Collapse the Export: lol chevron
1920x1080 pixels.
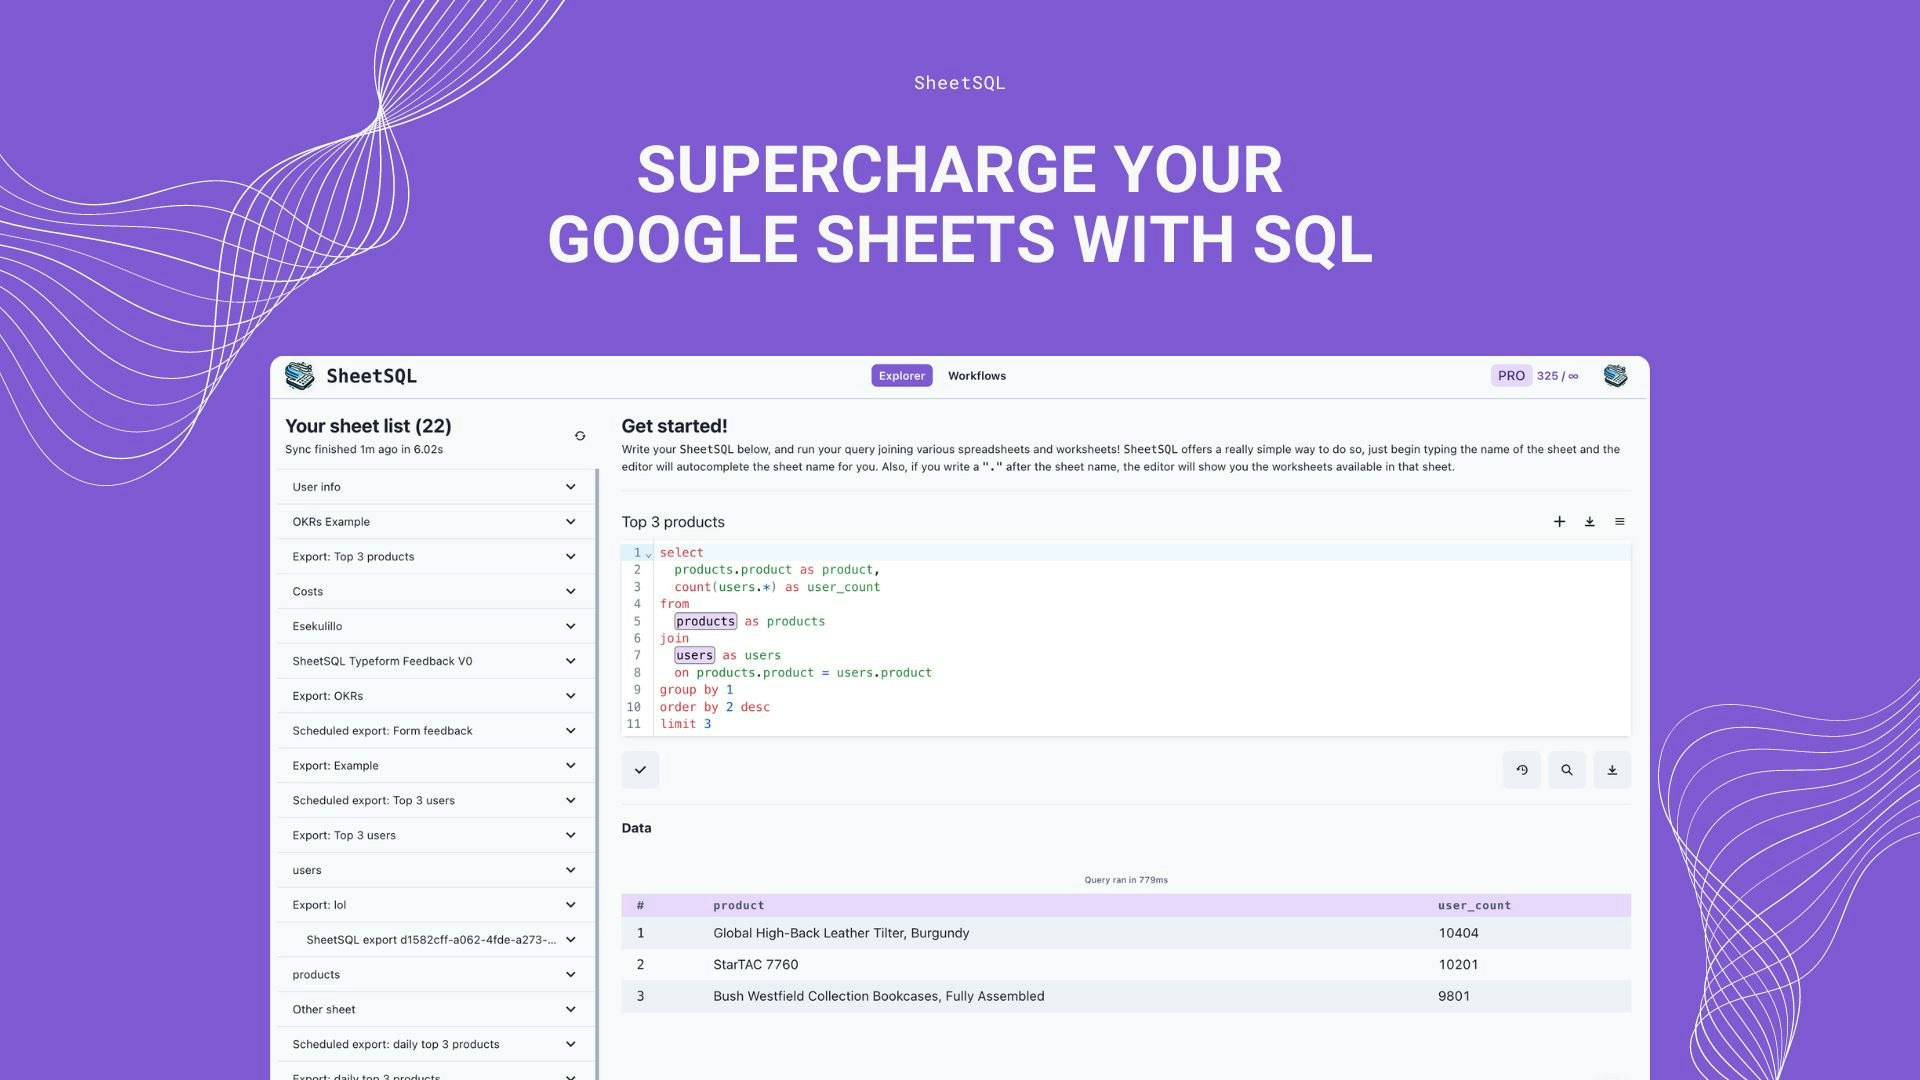[x=570, y=905]
